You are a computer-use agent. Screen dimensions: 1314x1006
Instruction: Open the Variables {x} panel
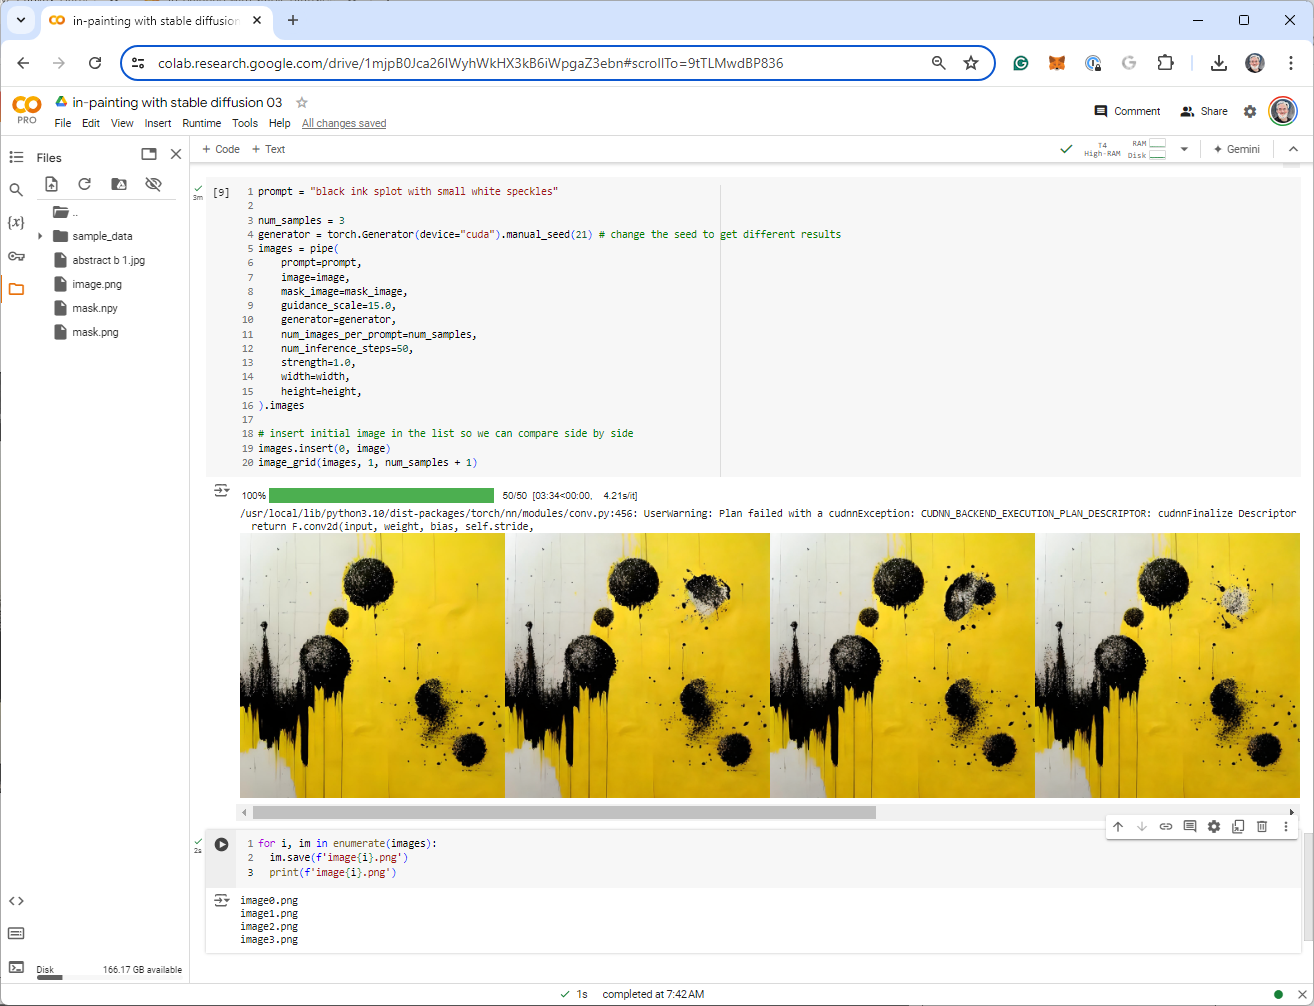pos(16,222)
